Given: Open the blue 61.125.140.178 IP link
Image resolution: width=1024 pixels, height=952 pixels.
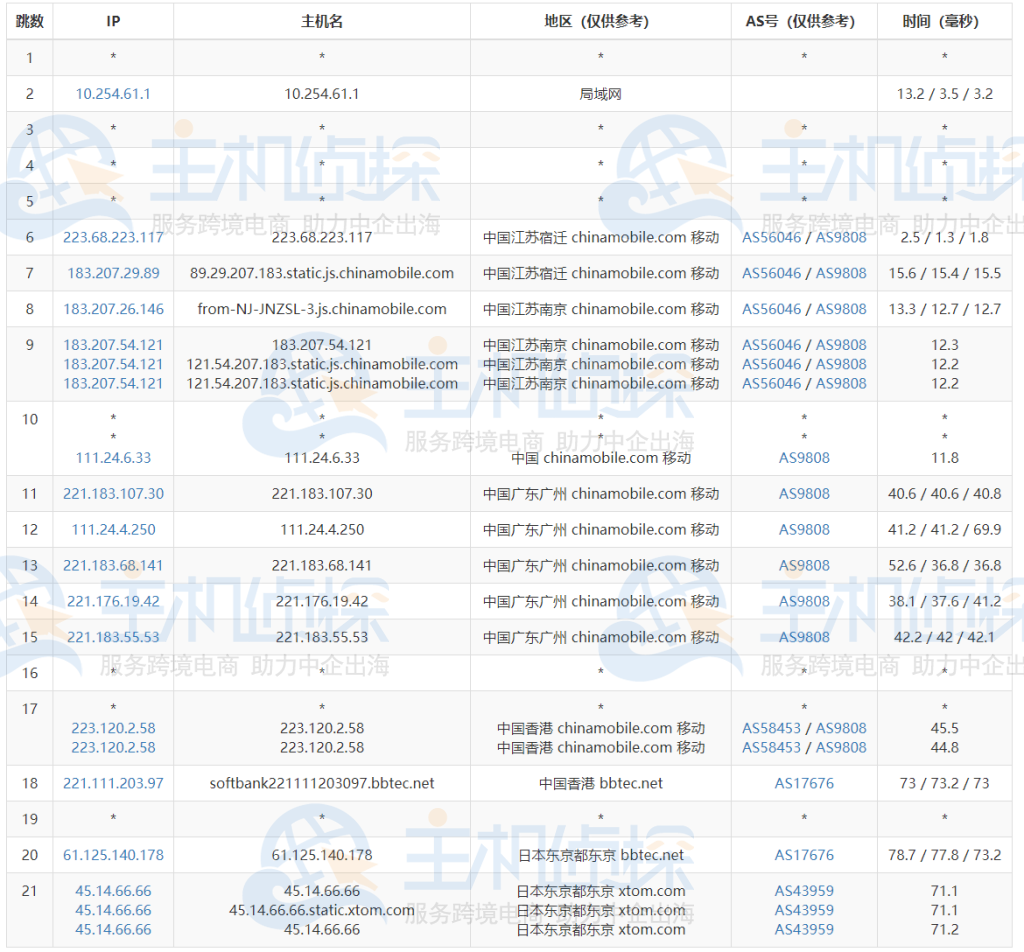Looking at the screenshot, I should [113, 855].
